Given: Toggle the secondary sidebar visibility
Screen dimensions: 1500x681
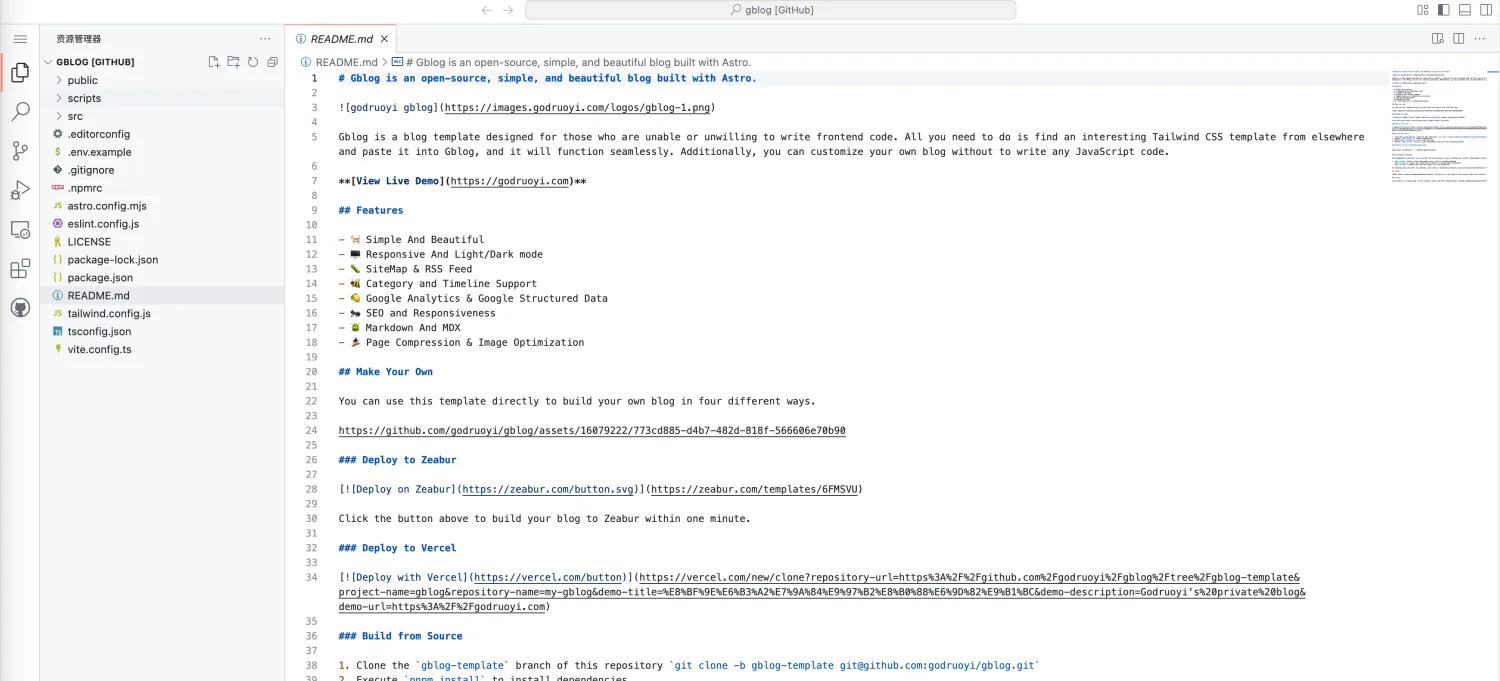Looking at the screenshot, I should [x=1485, y=10].
